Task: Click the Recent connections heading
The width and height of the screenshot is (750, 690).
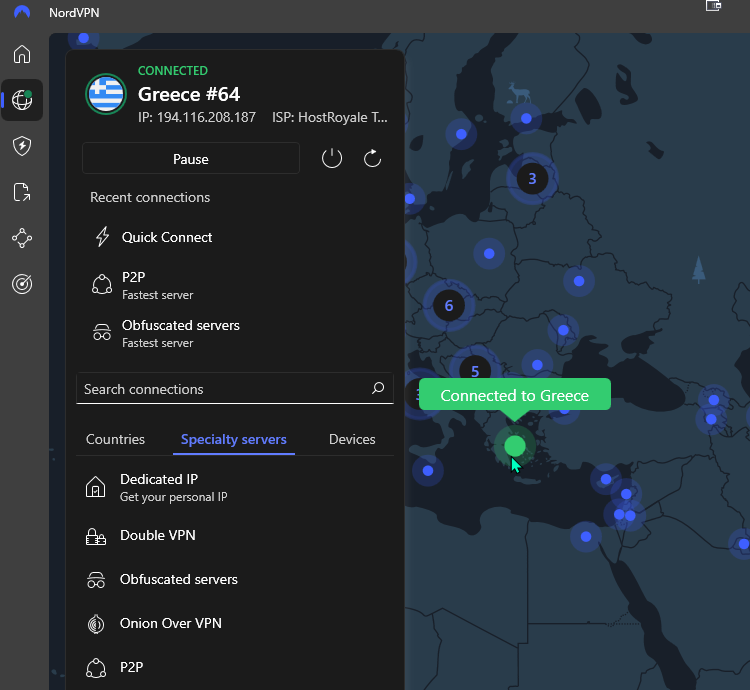Action: (150, 197)
